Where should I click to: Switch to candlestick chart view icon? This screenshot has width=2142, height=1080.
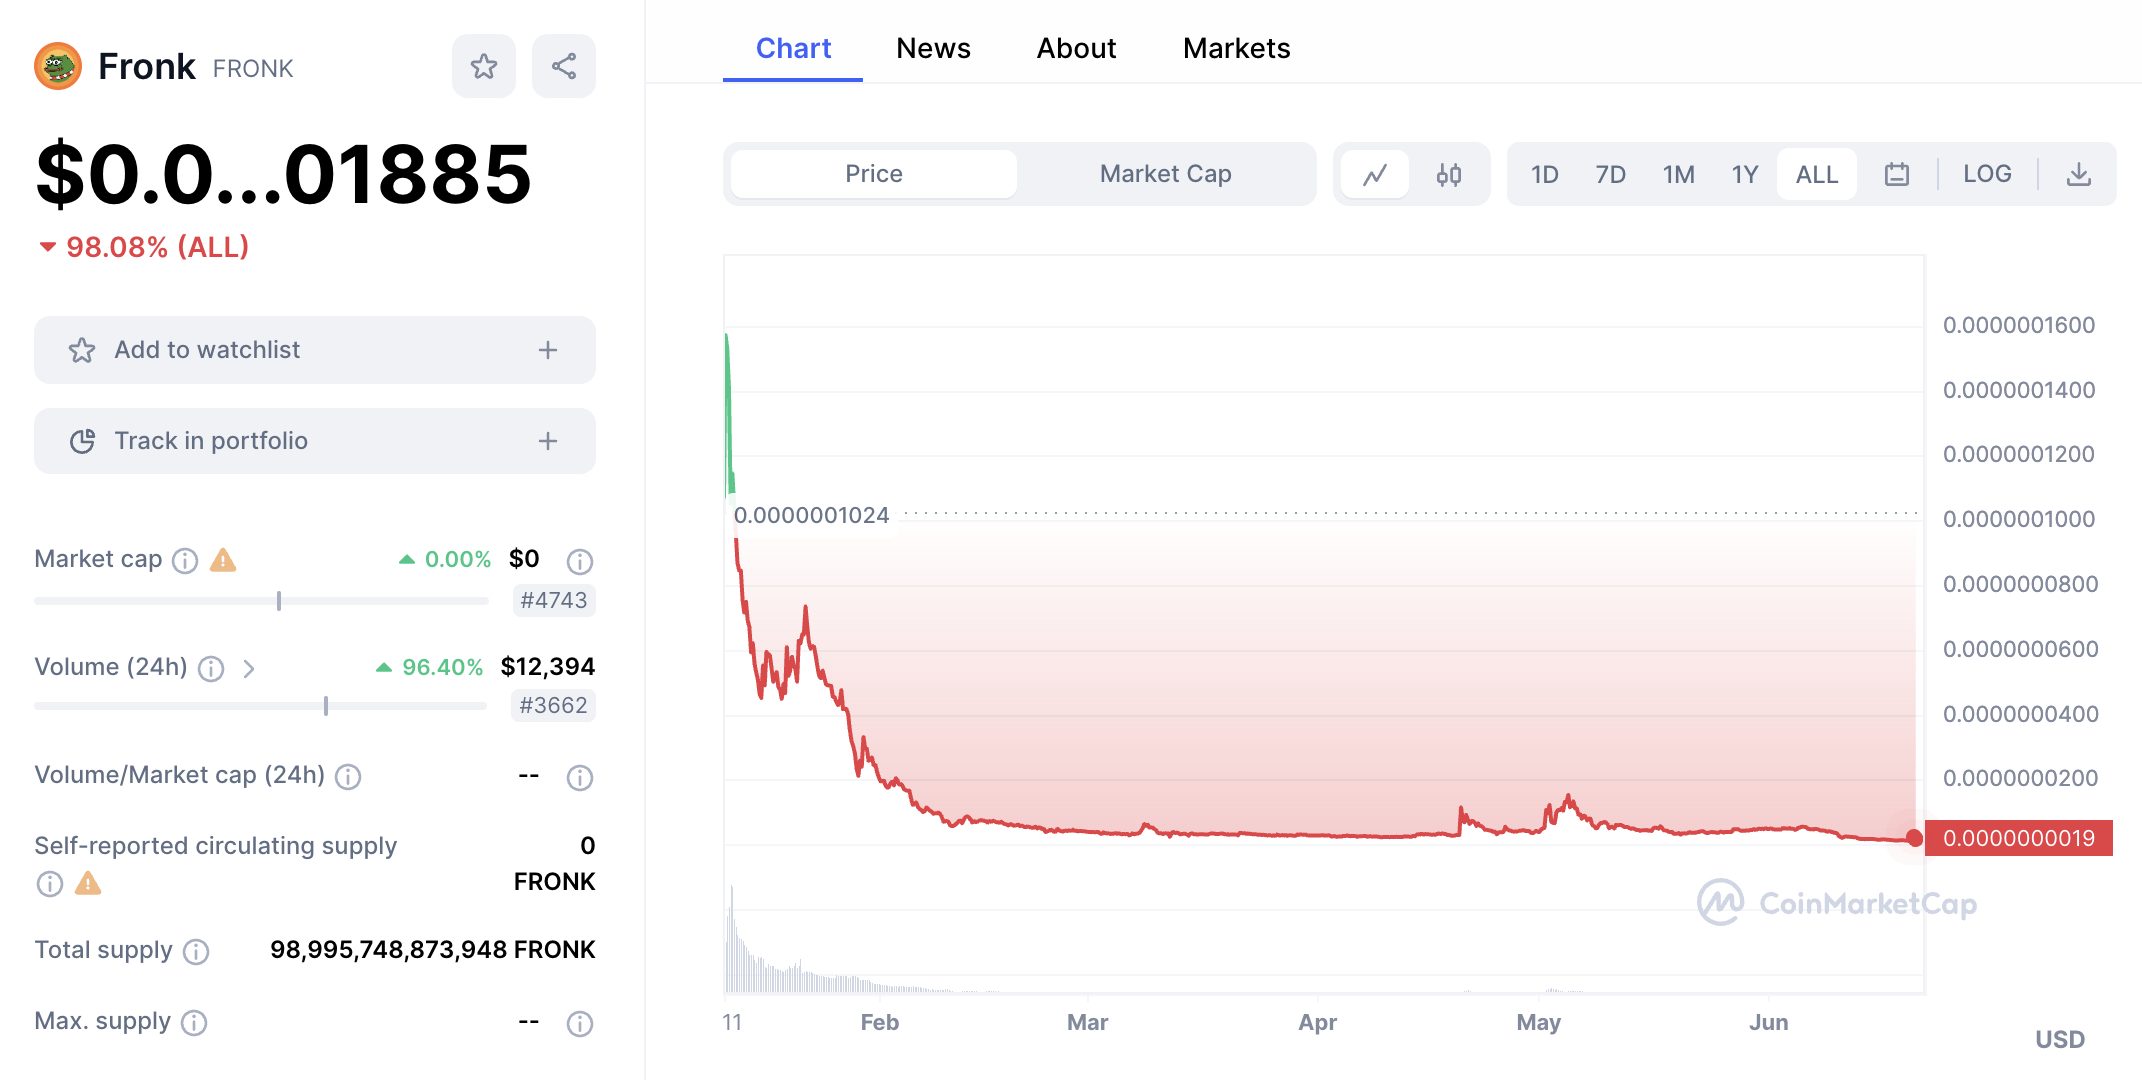[1449, 174]
